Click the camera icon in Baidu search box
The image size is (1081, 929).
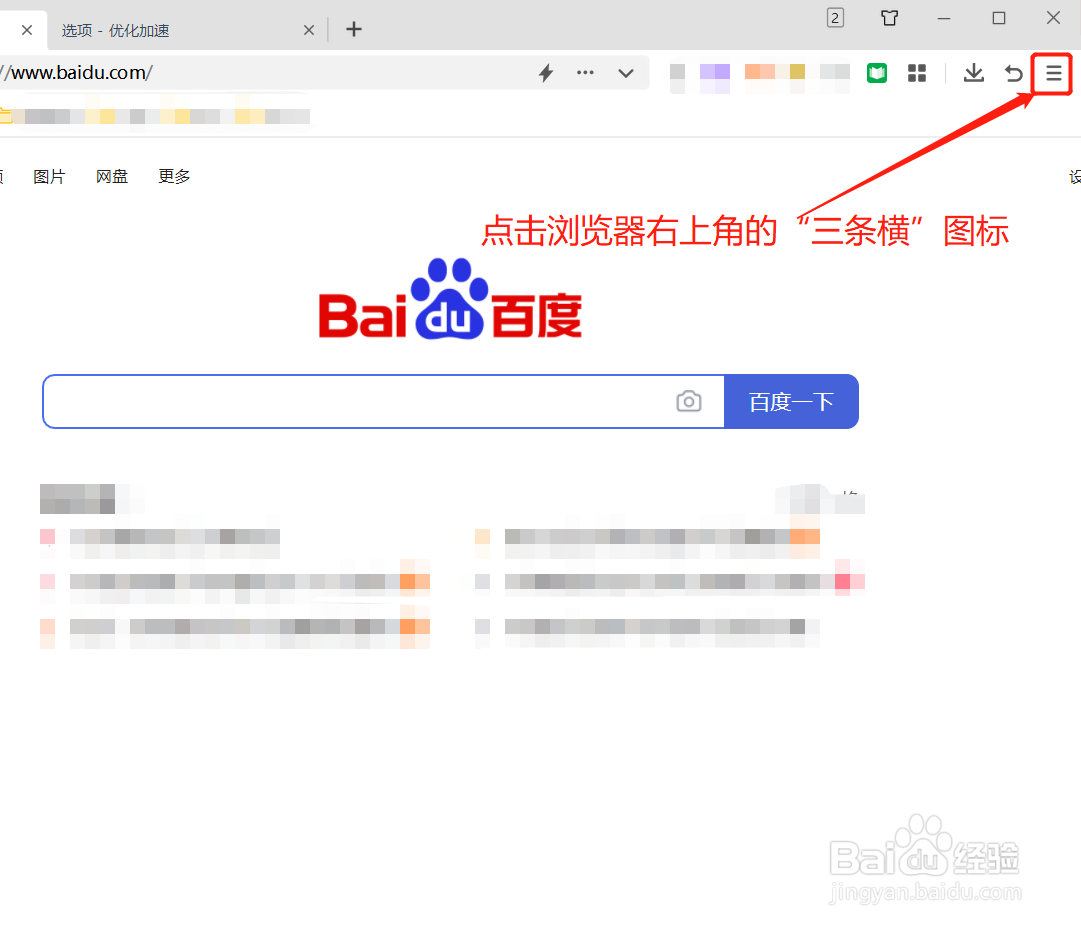(688, 401)
